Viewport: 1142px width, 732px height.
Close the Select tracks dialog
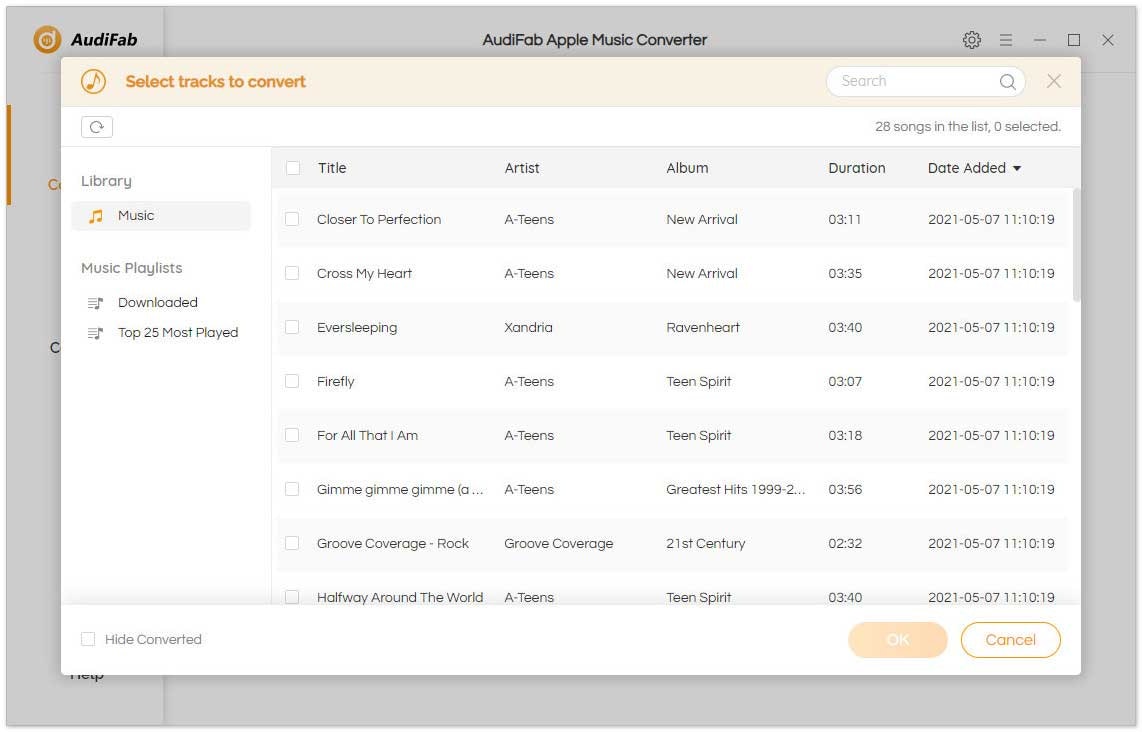pyautogui.click(x=1054, y=81)
